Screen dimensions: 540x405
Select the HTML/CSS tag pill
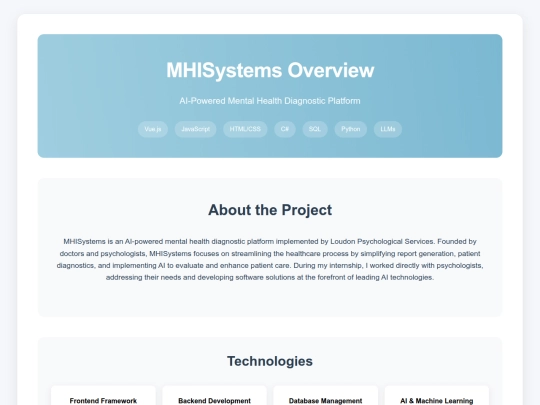pyautogui.click(x=245, y=129)
